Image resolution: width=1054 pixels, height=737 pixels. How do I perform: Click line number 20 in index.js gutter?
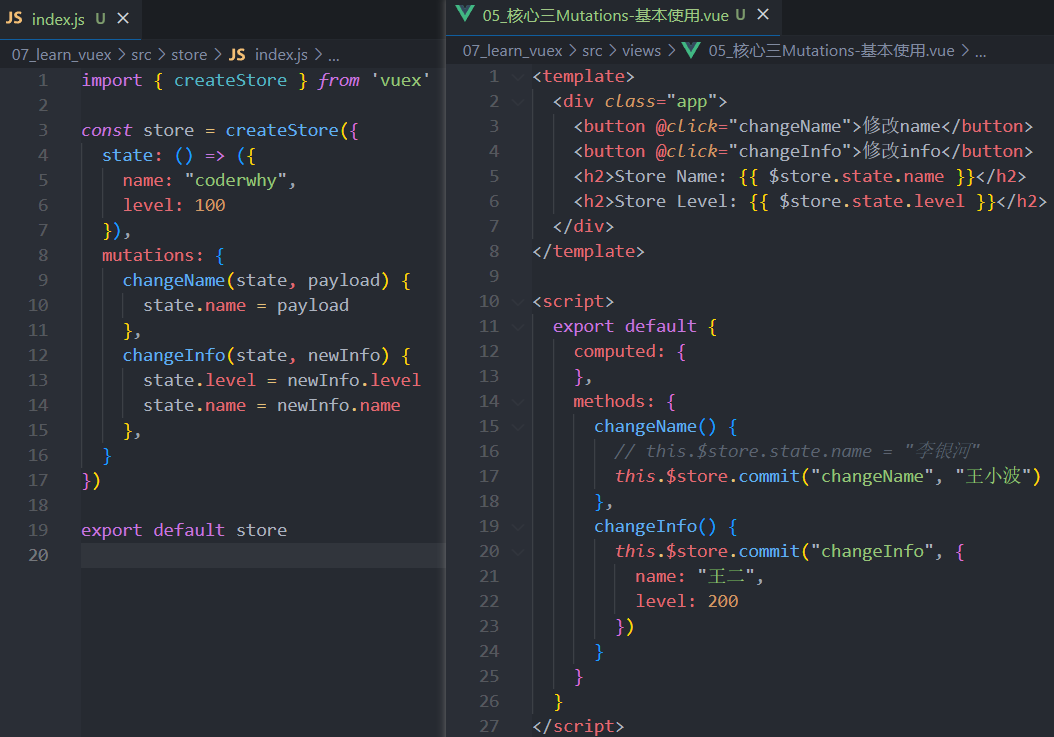pyautogui.click(x=38, y=555)
